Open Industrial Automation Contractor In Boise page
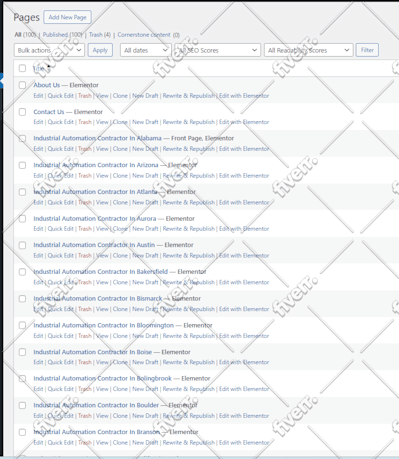This screenshot has height=459, width=399. (93, 352)
